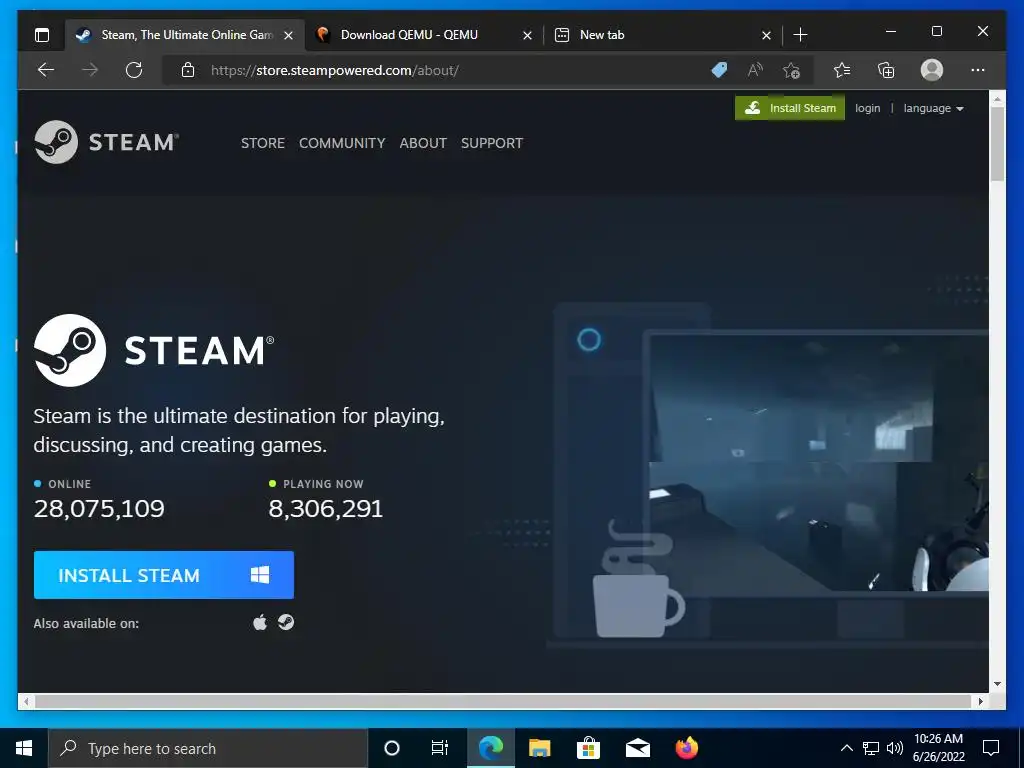Viewport: 1024px width, 768px height.
Task: Open the STORE menu
Action: (263, 143)
